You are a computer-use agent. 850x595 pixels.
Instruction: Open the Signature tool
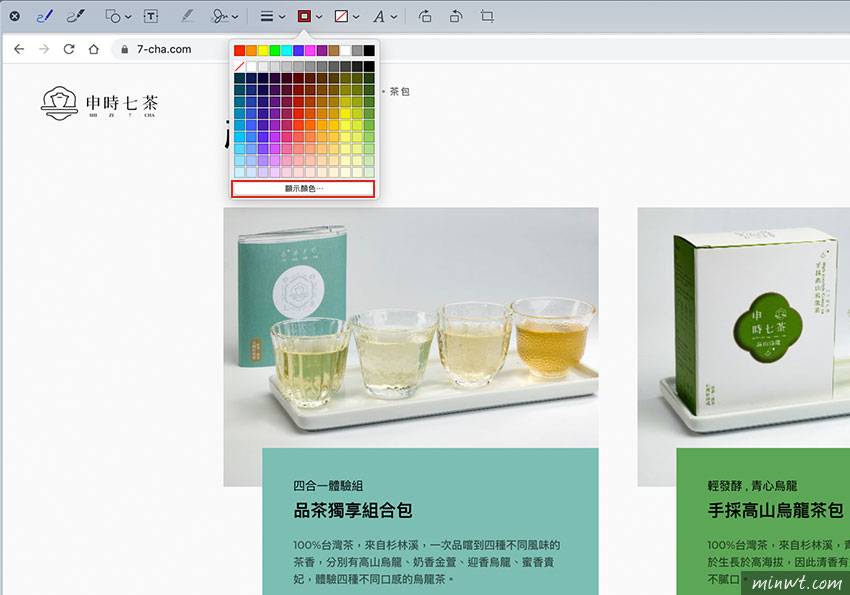221,15
